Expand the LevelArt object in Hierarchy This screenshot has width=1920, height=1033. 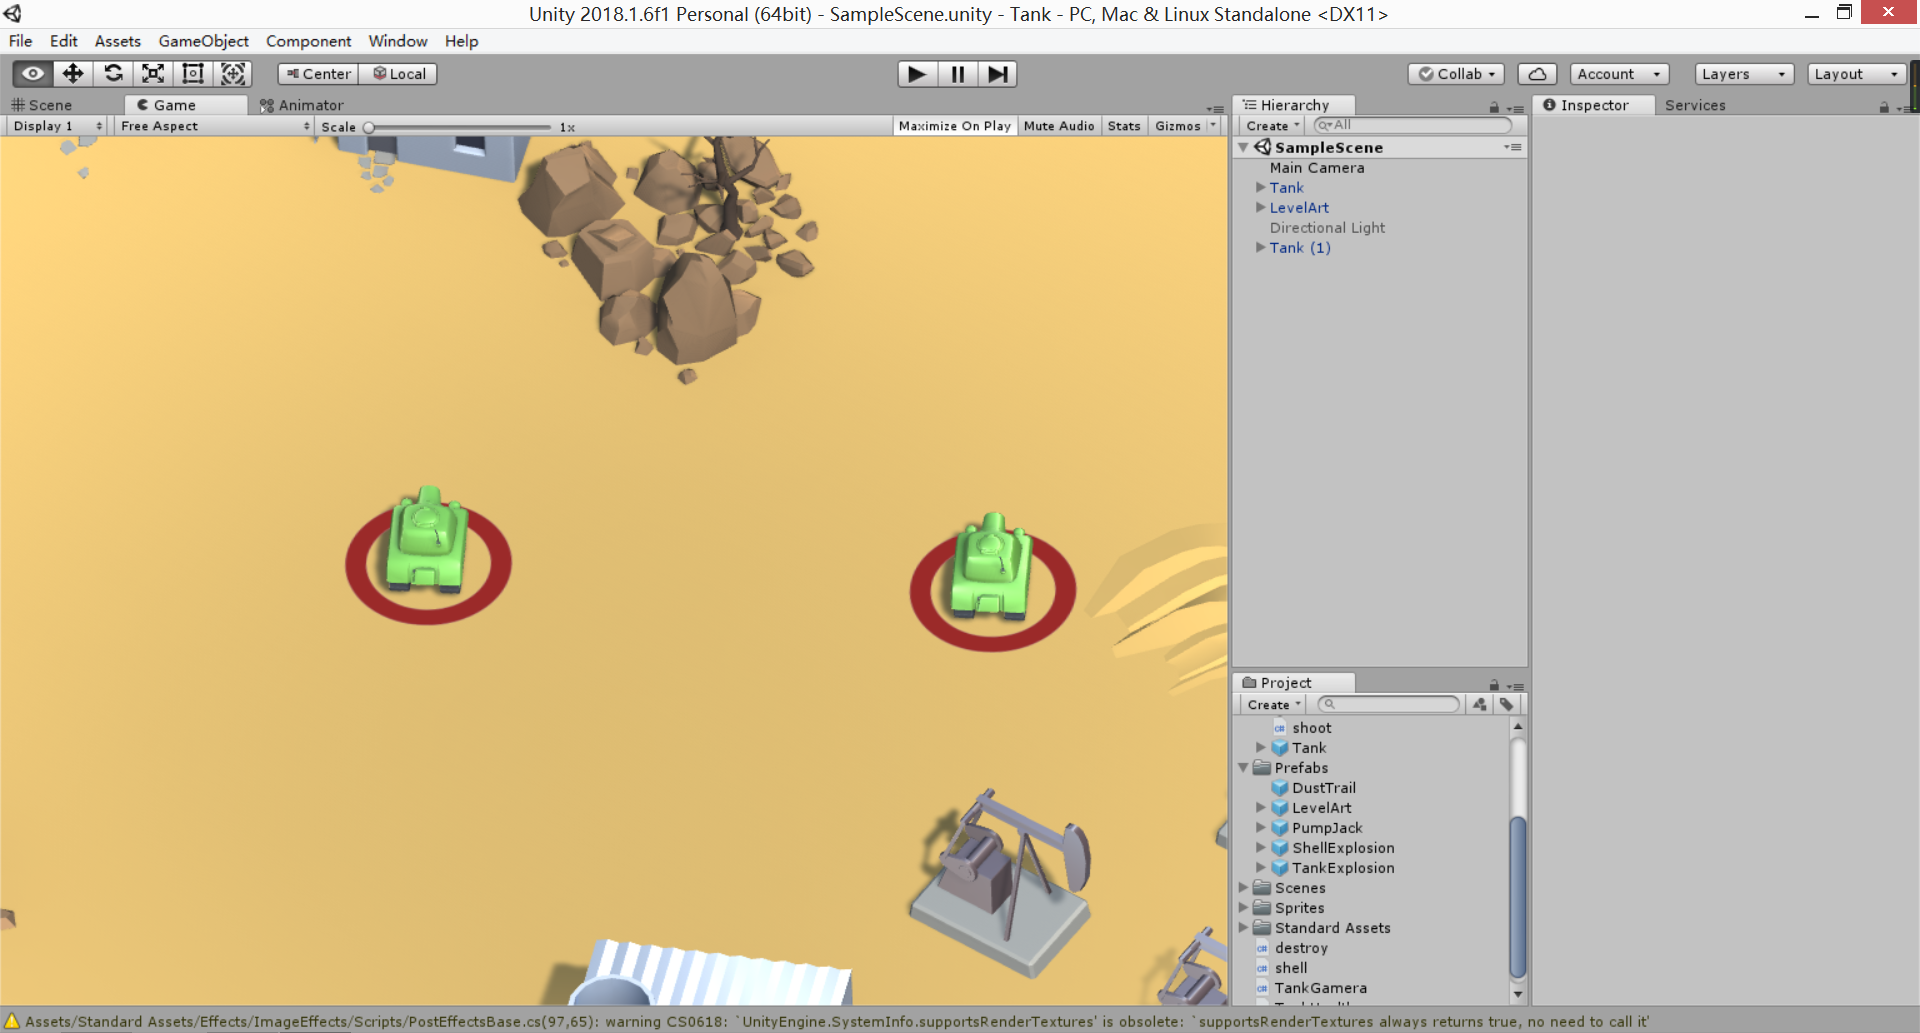click(x=1261, y=208)
